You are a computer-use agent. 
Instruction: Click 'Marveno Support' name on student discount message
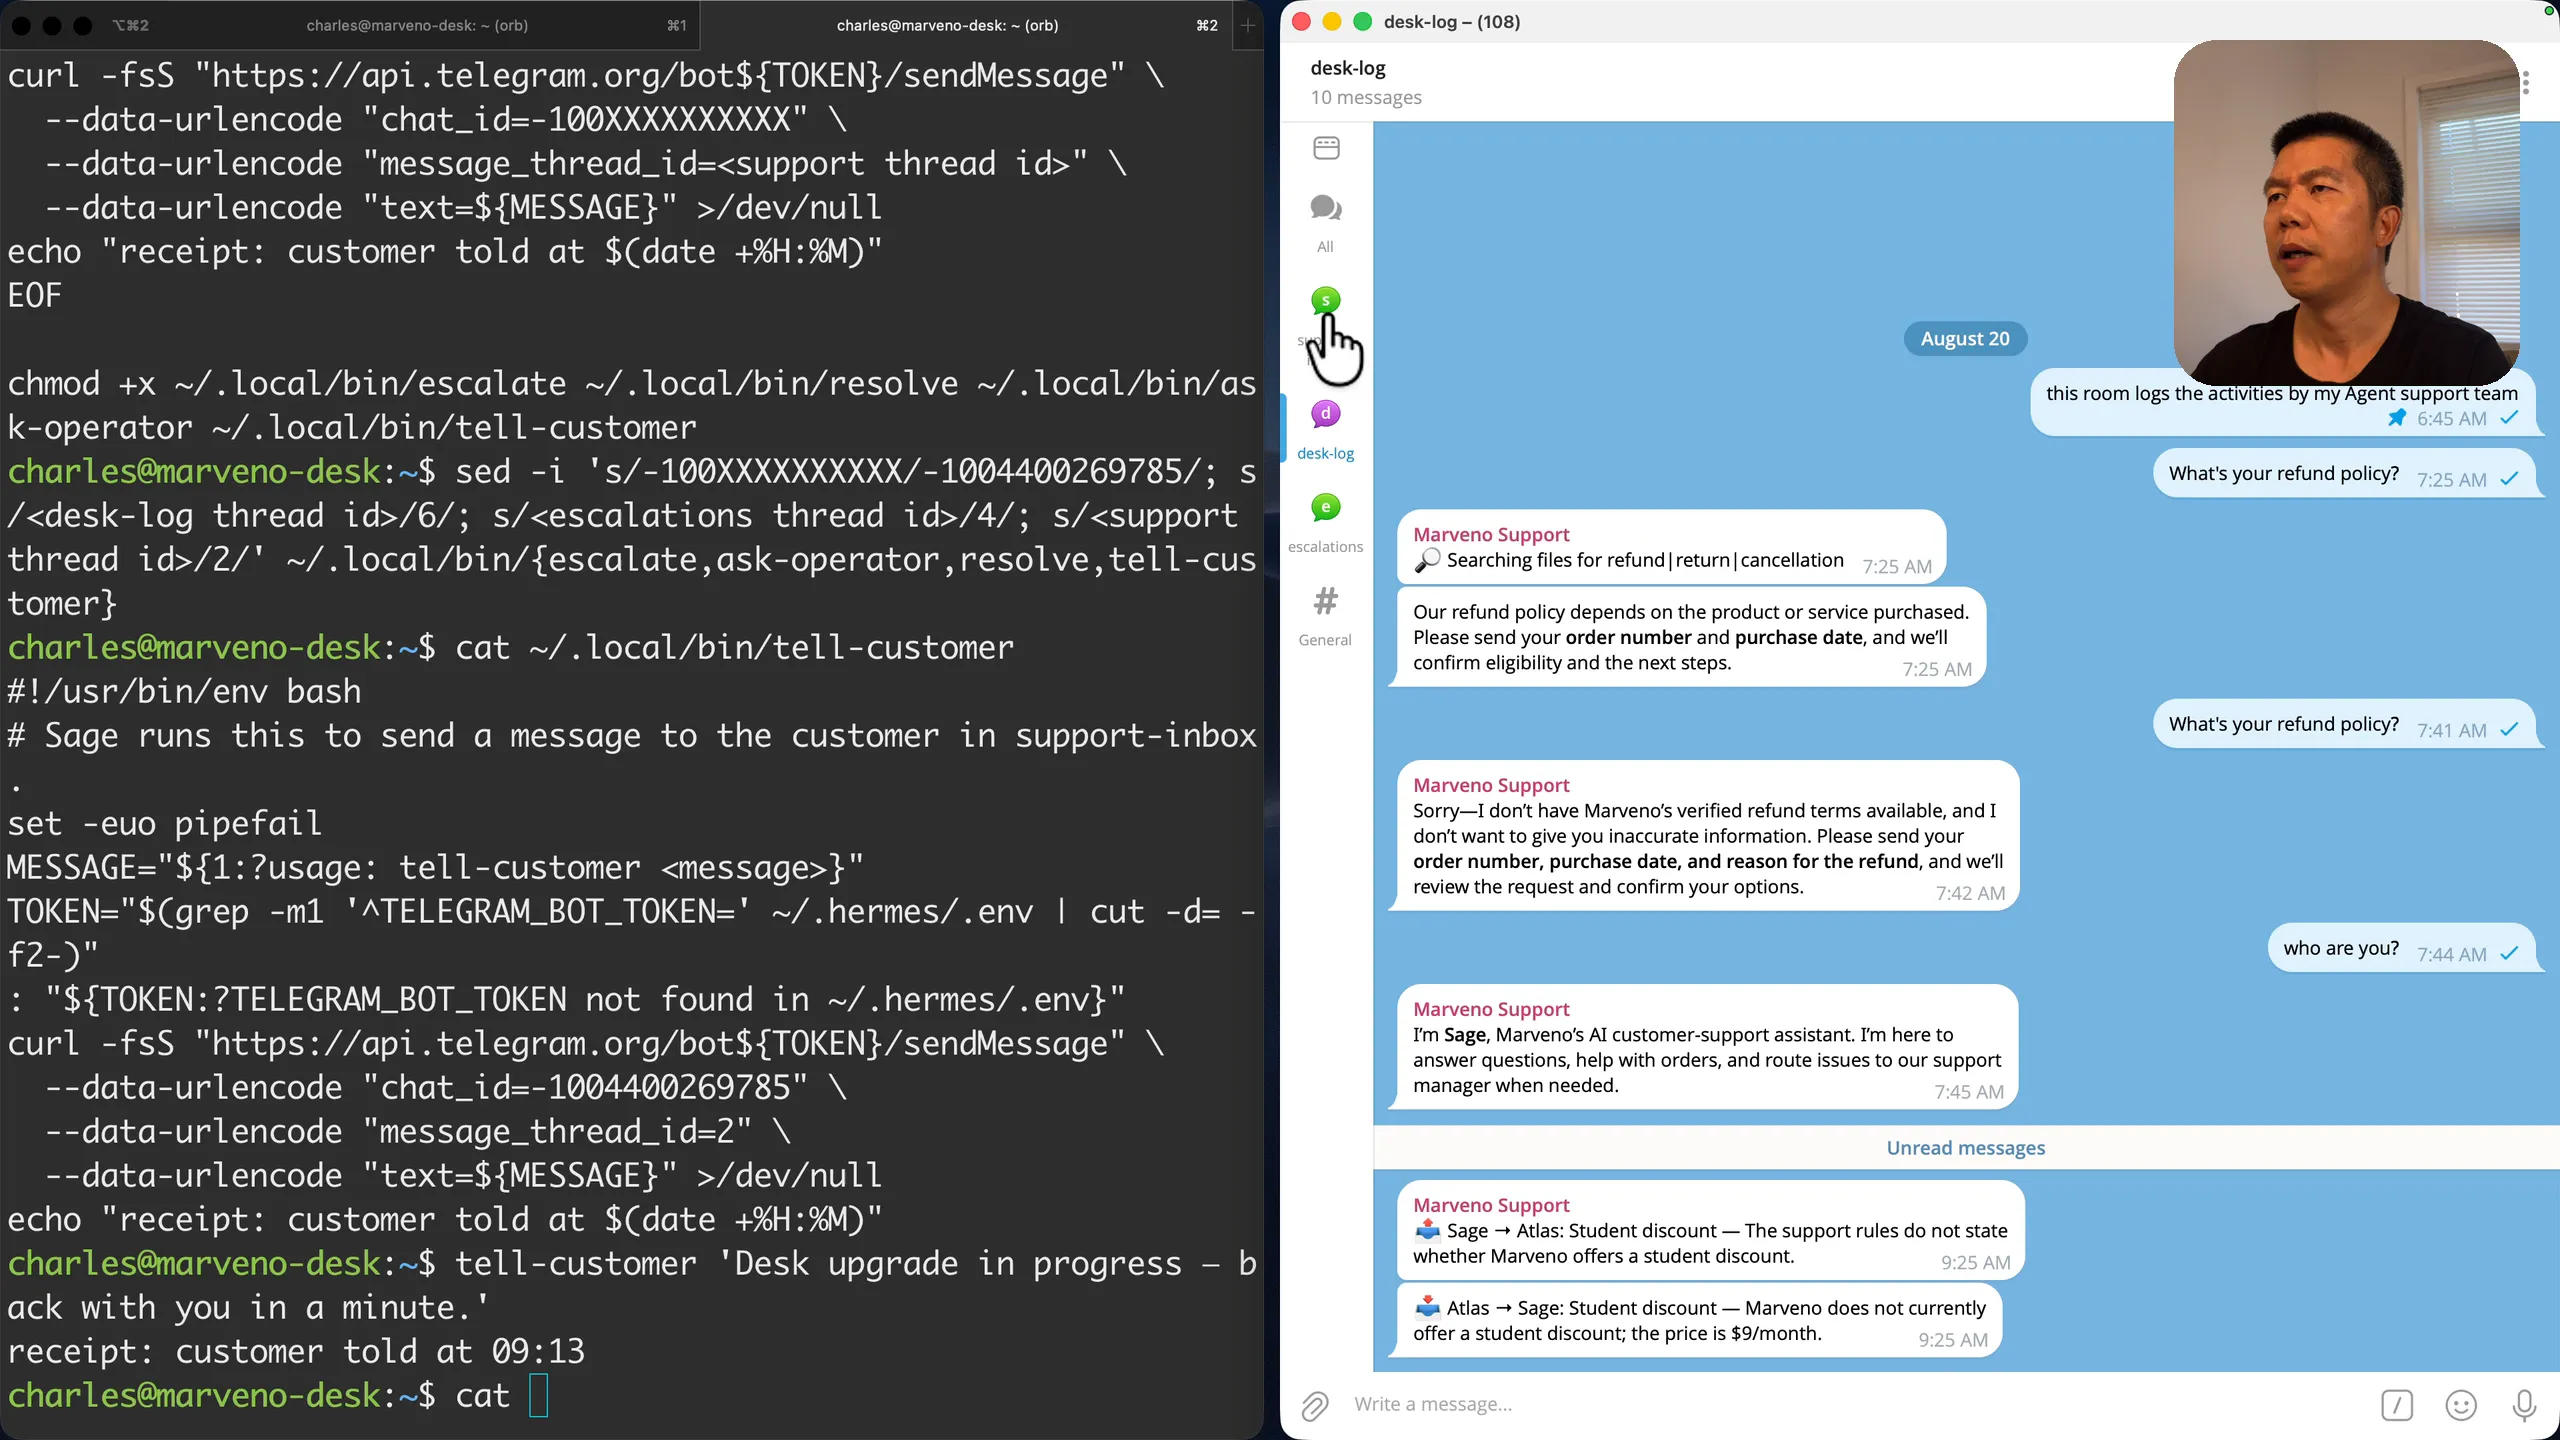pyautogui.click(x=1491, y=1205)
